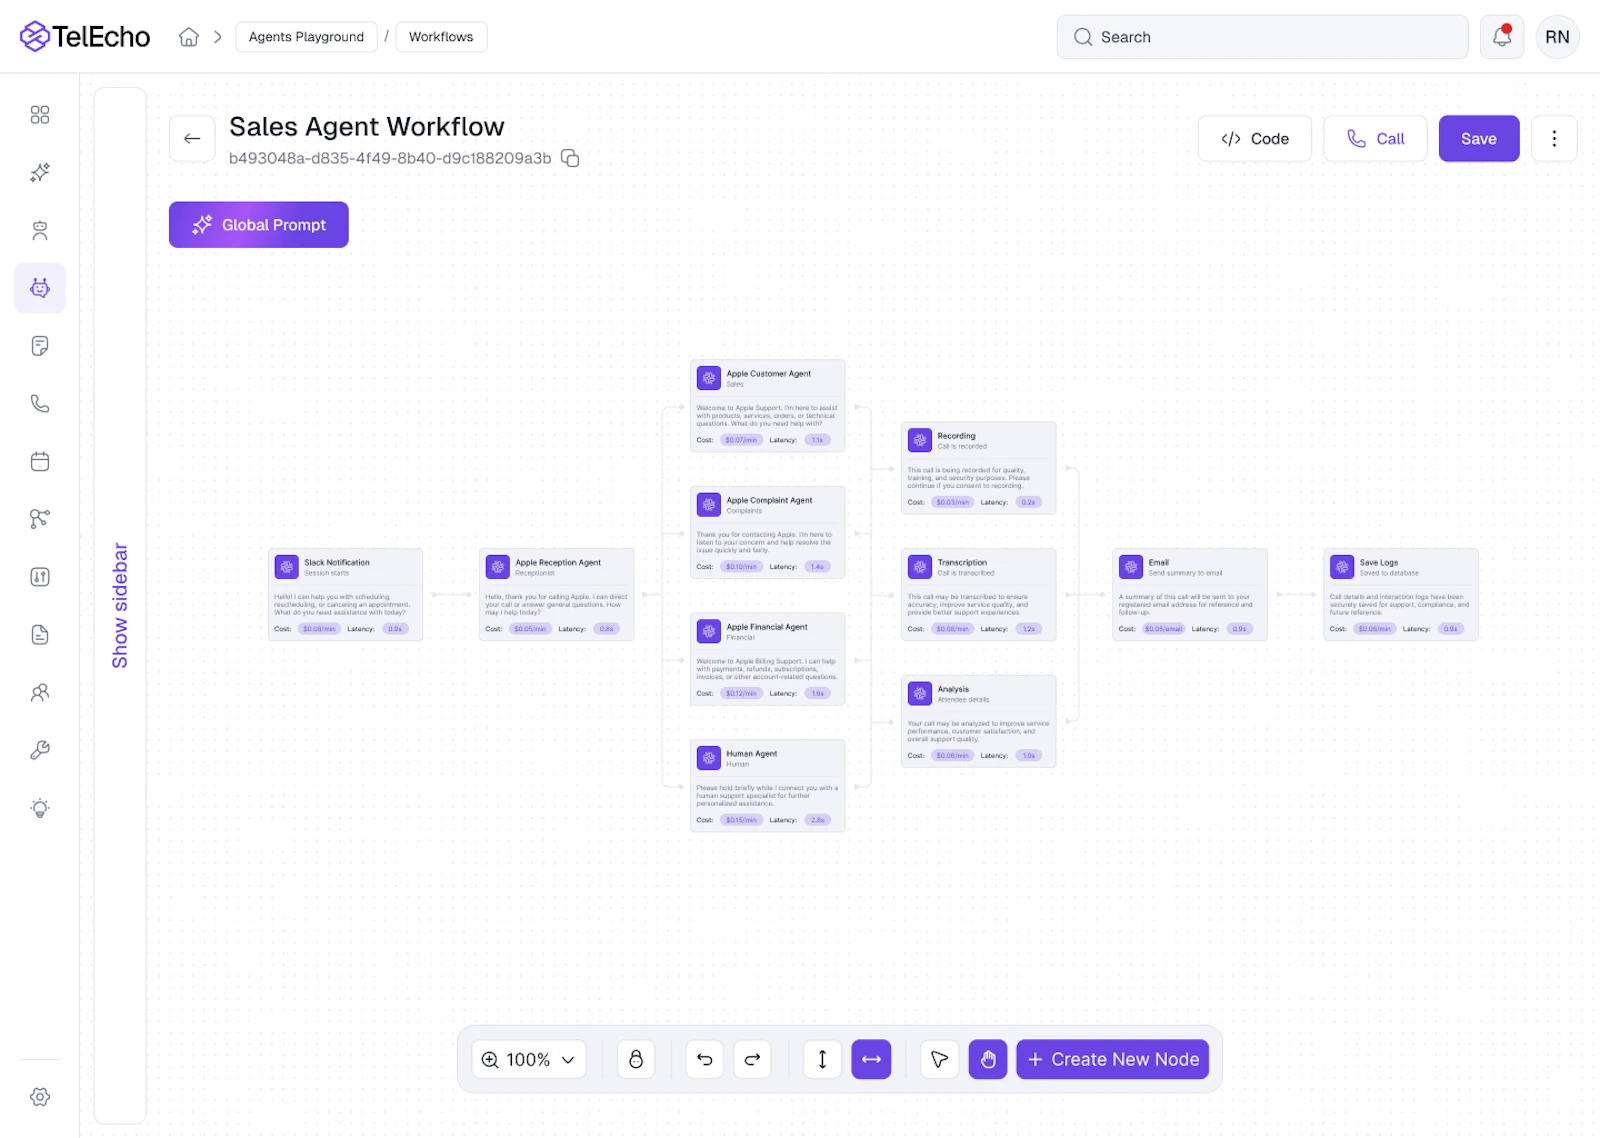The height and width of the screenshot is (1138, 1600).
Task: Select the Save Logs node
Action: tap(1401, 594)
